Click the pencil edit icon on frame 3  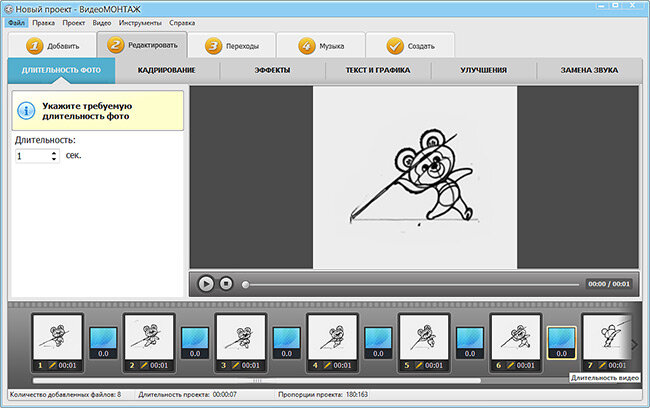tap(235, 365)
